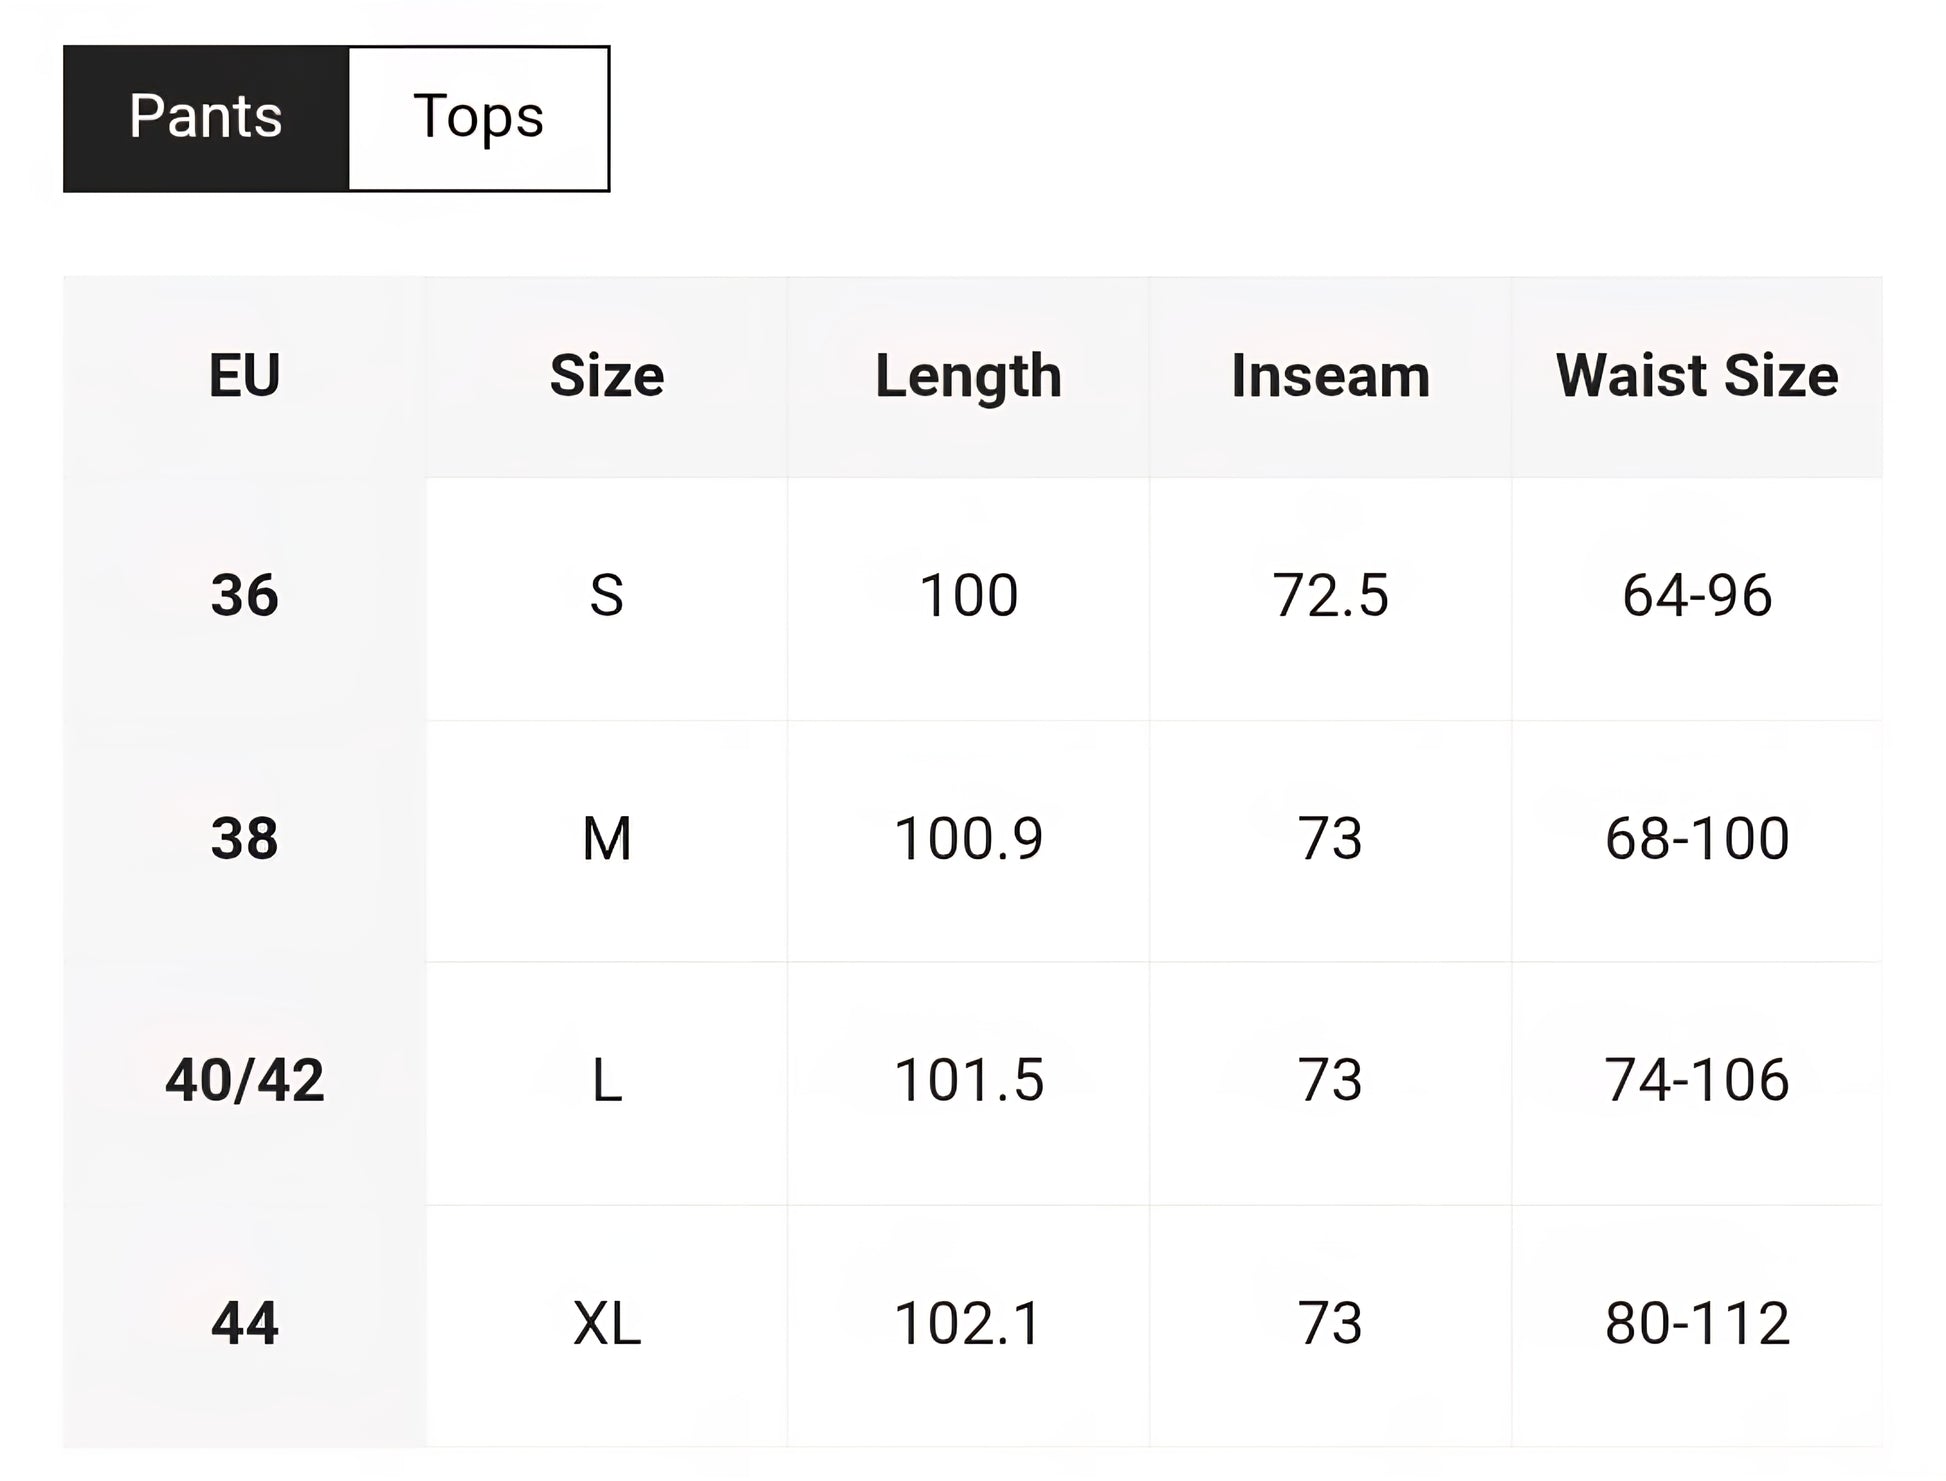
Task: Click the 101.5 length value
Action: pos(968,1081)
